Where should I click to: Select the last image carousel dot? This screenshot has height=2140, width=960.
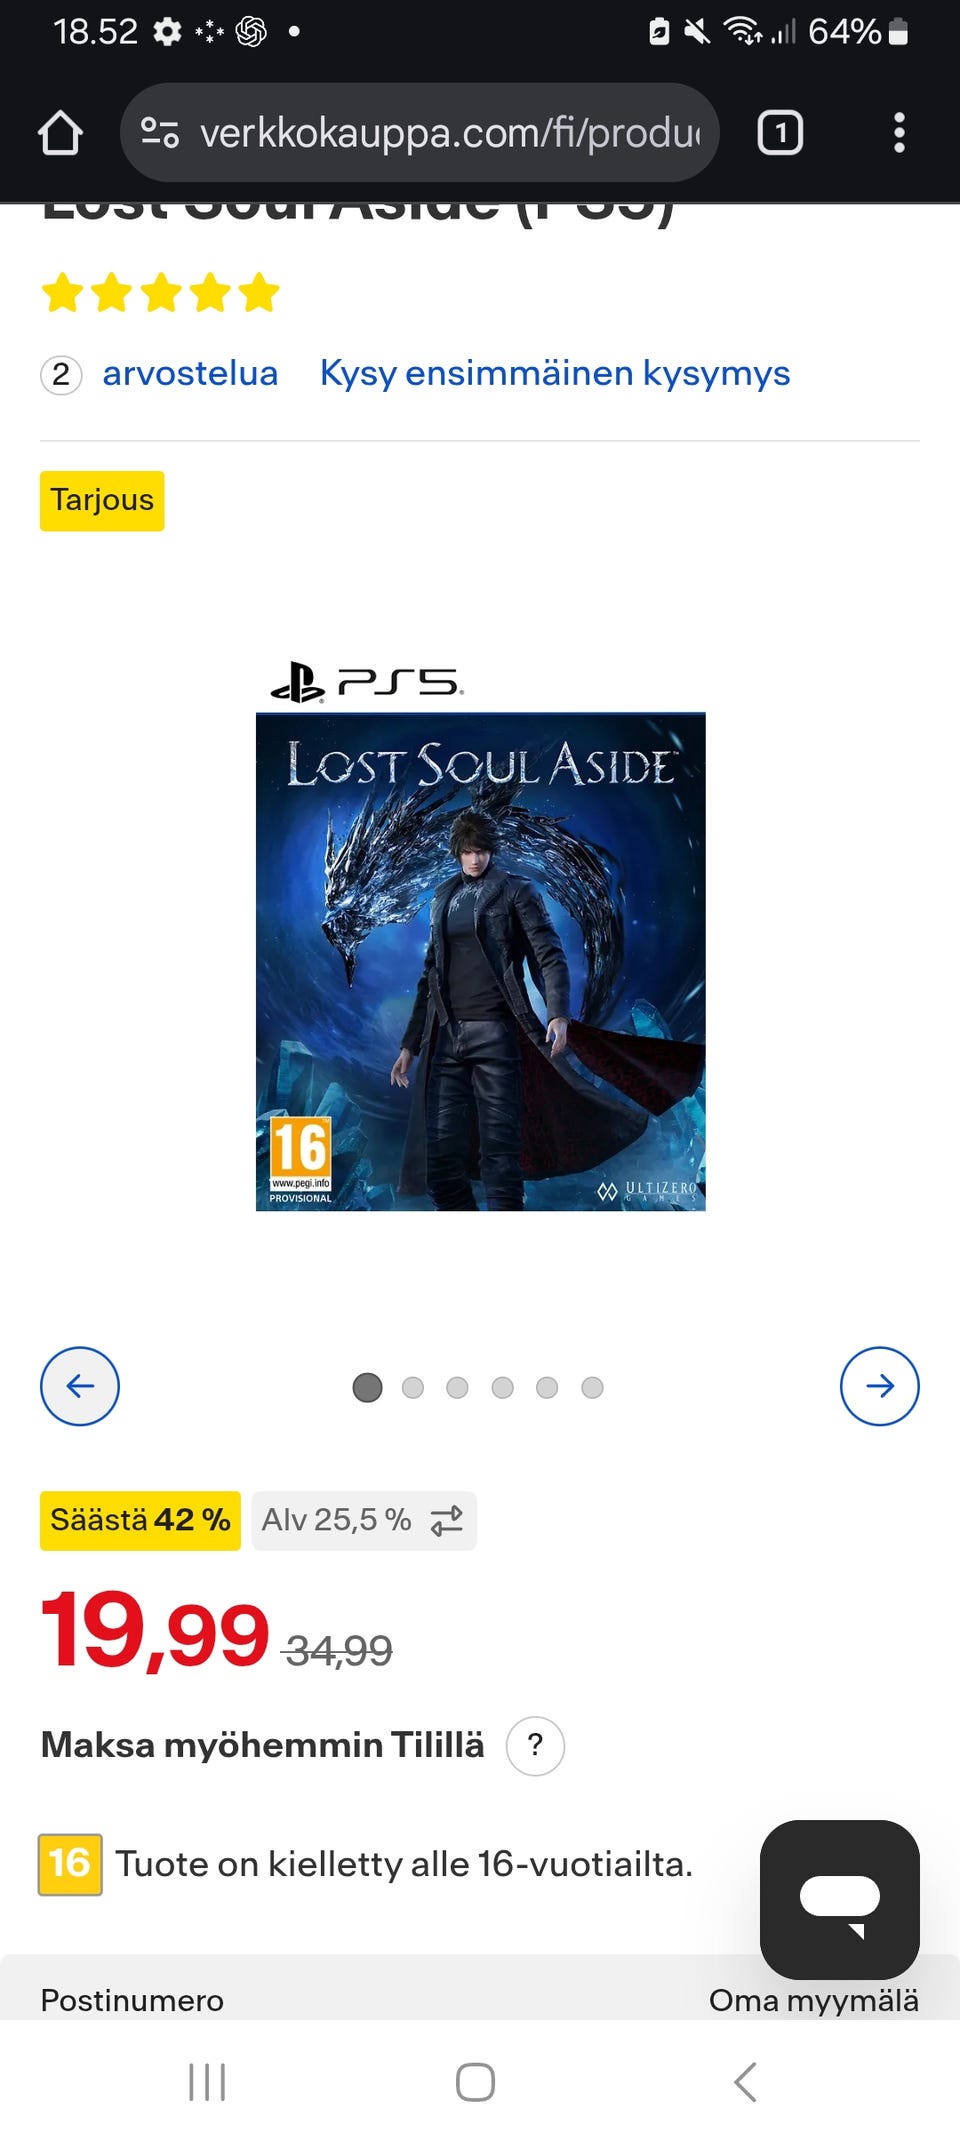tap(592, 1387)
